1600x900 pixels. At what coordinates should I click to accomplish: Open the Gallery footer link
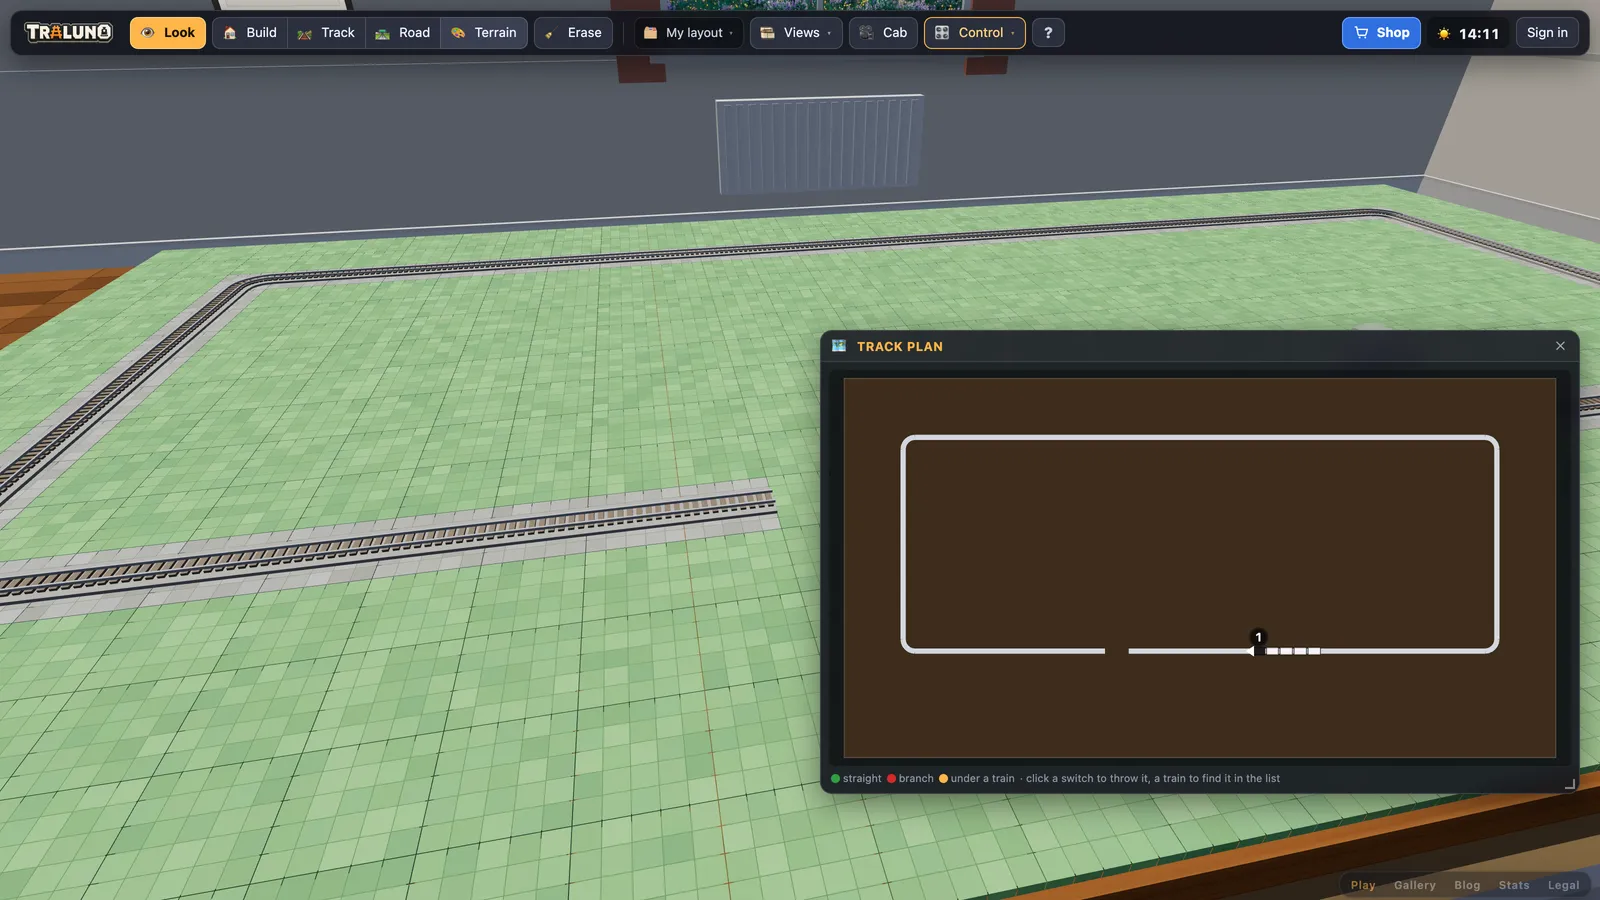tap(1415, 885)
